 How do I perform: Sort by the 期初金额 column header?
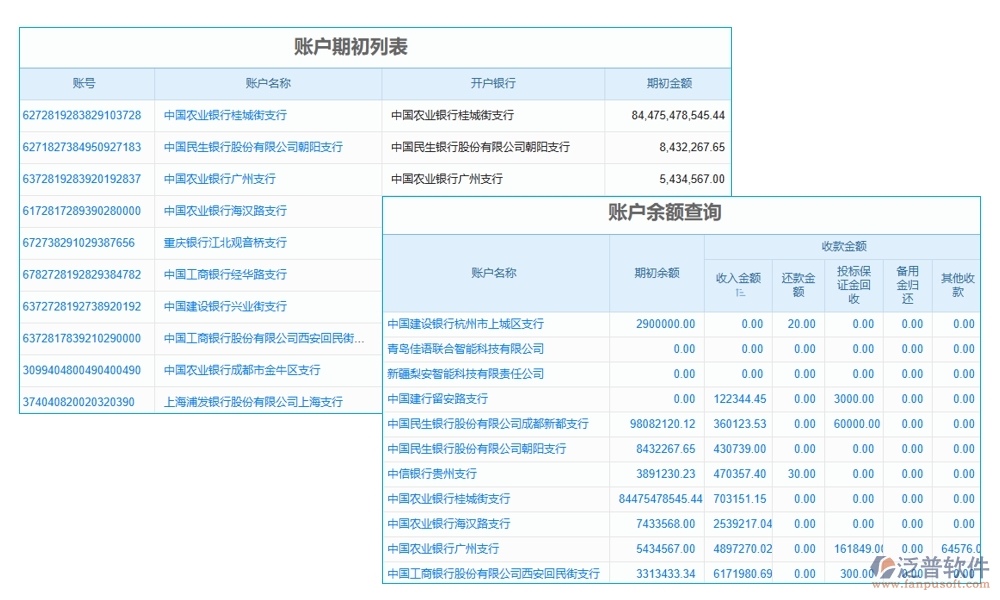(667, 84)
